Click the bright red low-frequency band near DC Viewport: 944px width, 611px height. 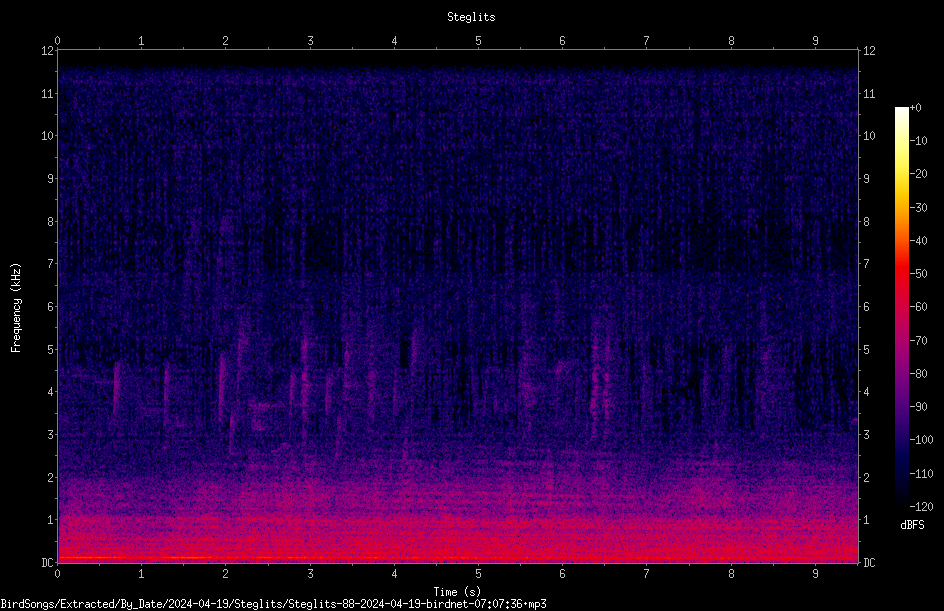458,542
